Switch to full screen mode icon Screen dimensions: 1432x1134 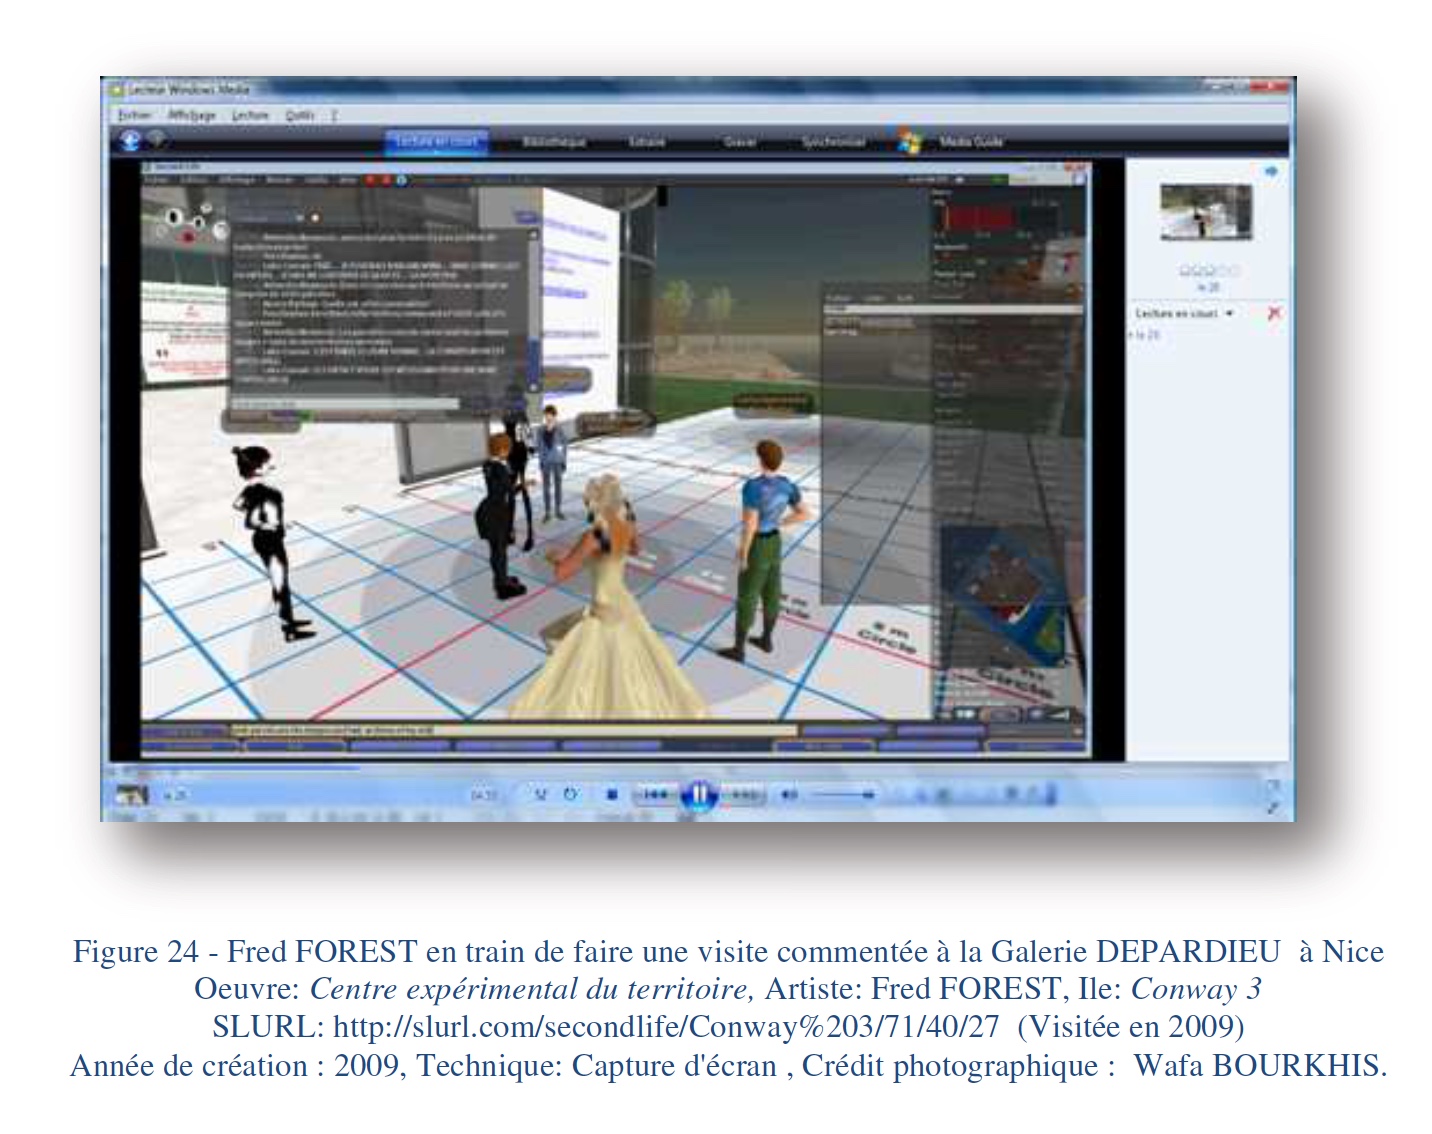pos(1273,806)
